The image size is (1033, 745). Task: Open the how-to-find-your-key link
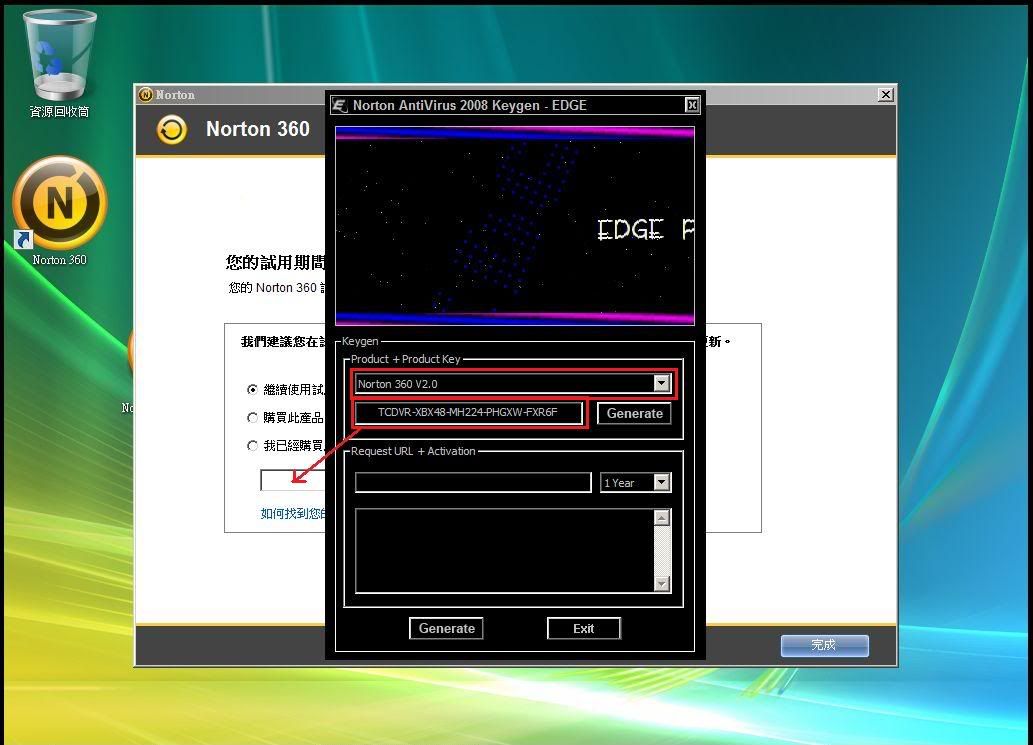293,513
